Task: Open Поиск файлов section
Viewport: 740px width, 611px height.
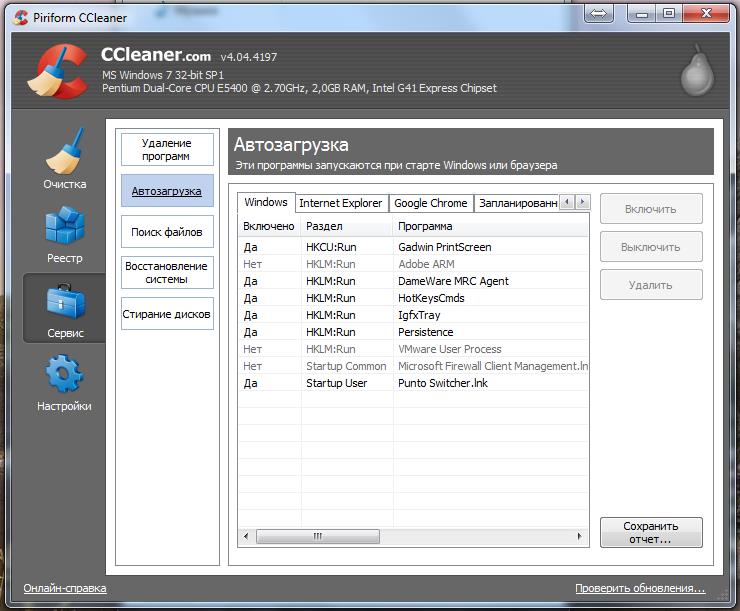Action: tap(167, 232)
